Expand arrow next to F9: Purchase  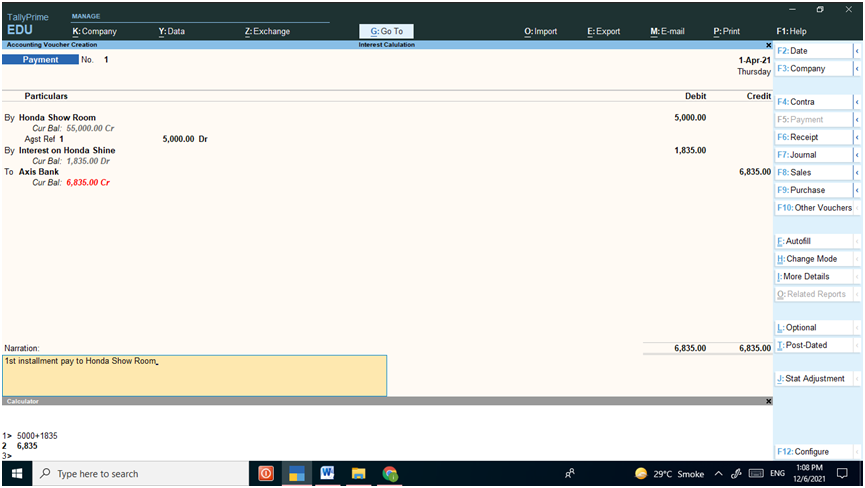tap(857, 190)
